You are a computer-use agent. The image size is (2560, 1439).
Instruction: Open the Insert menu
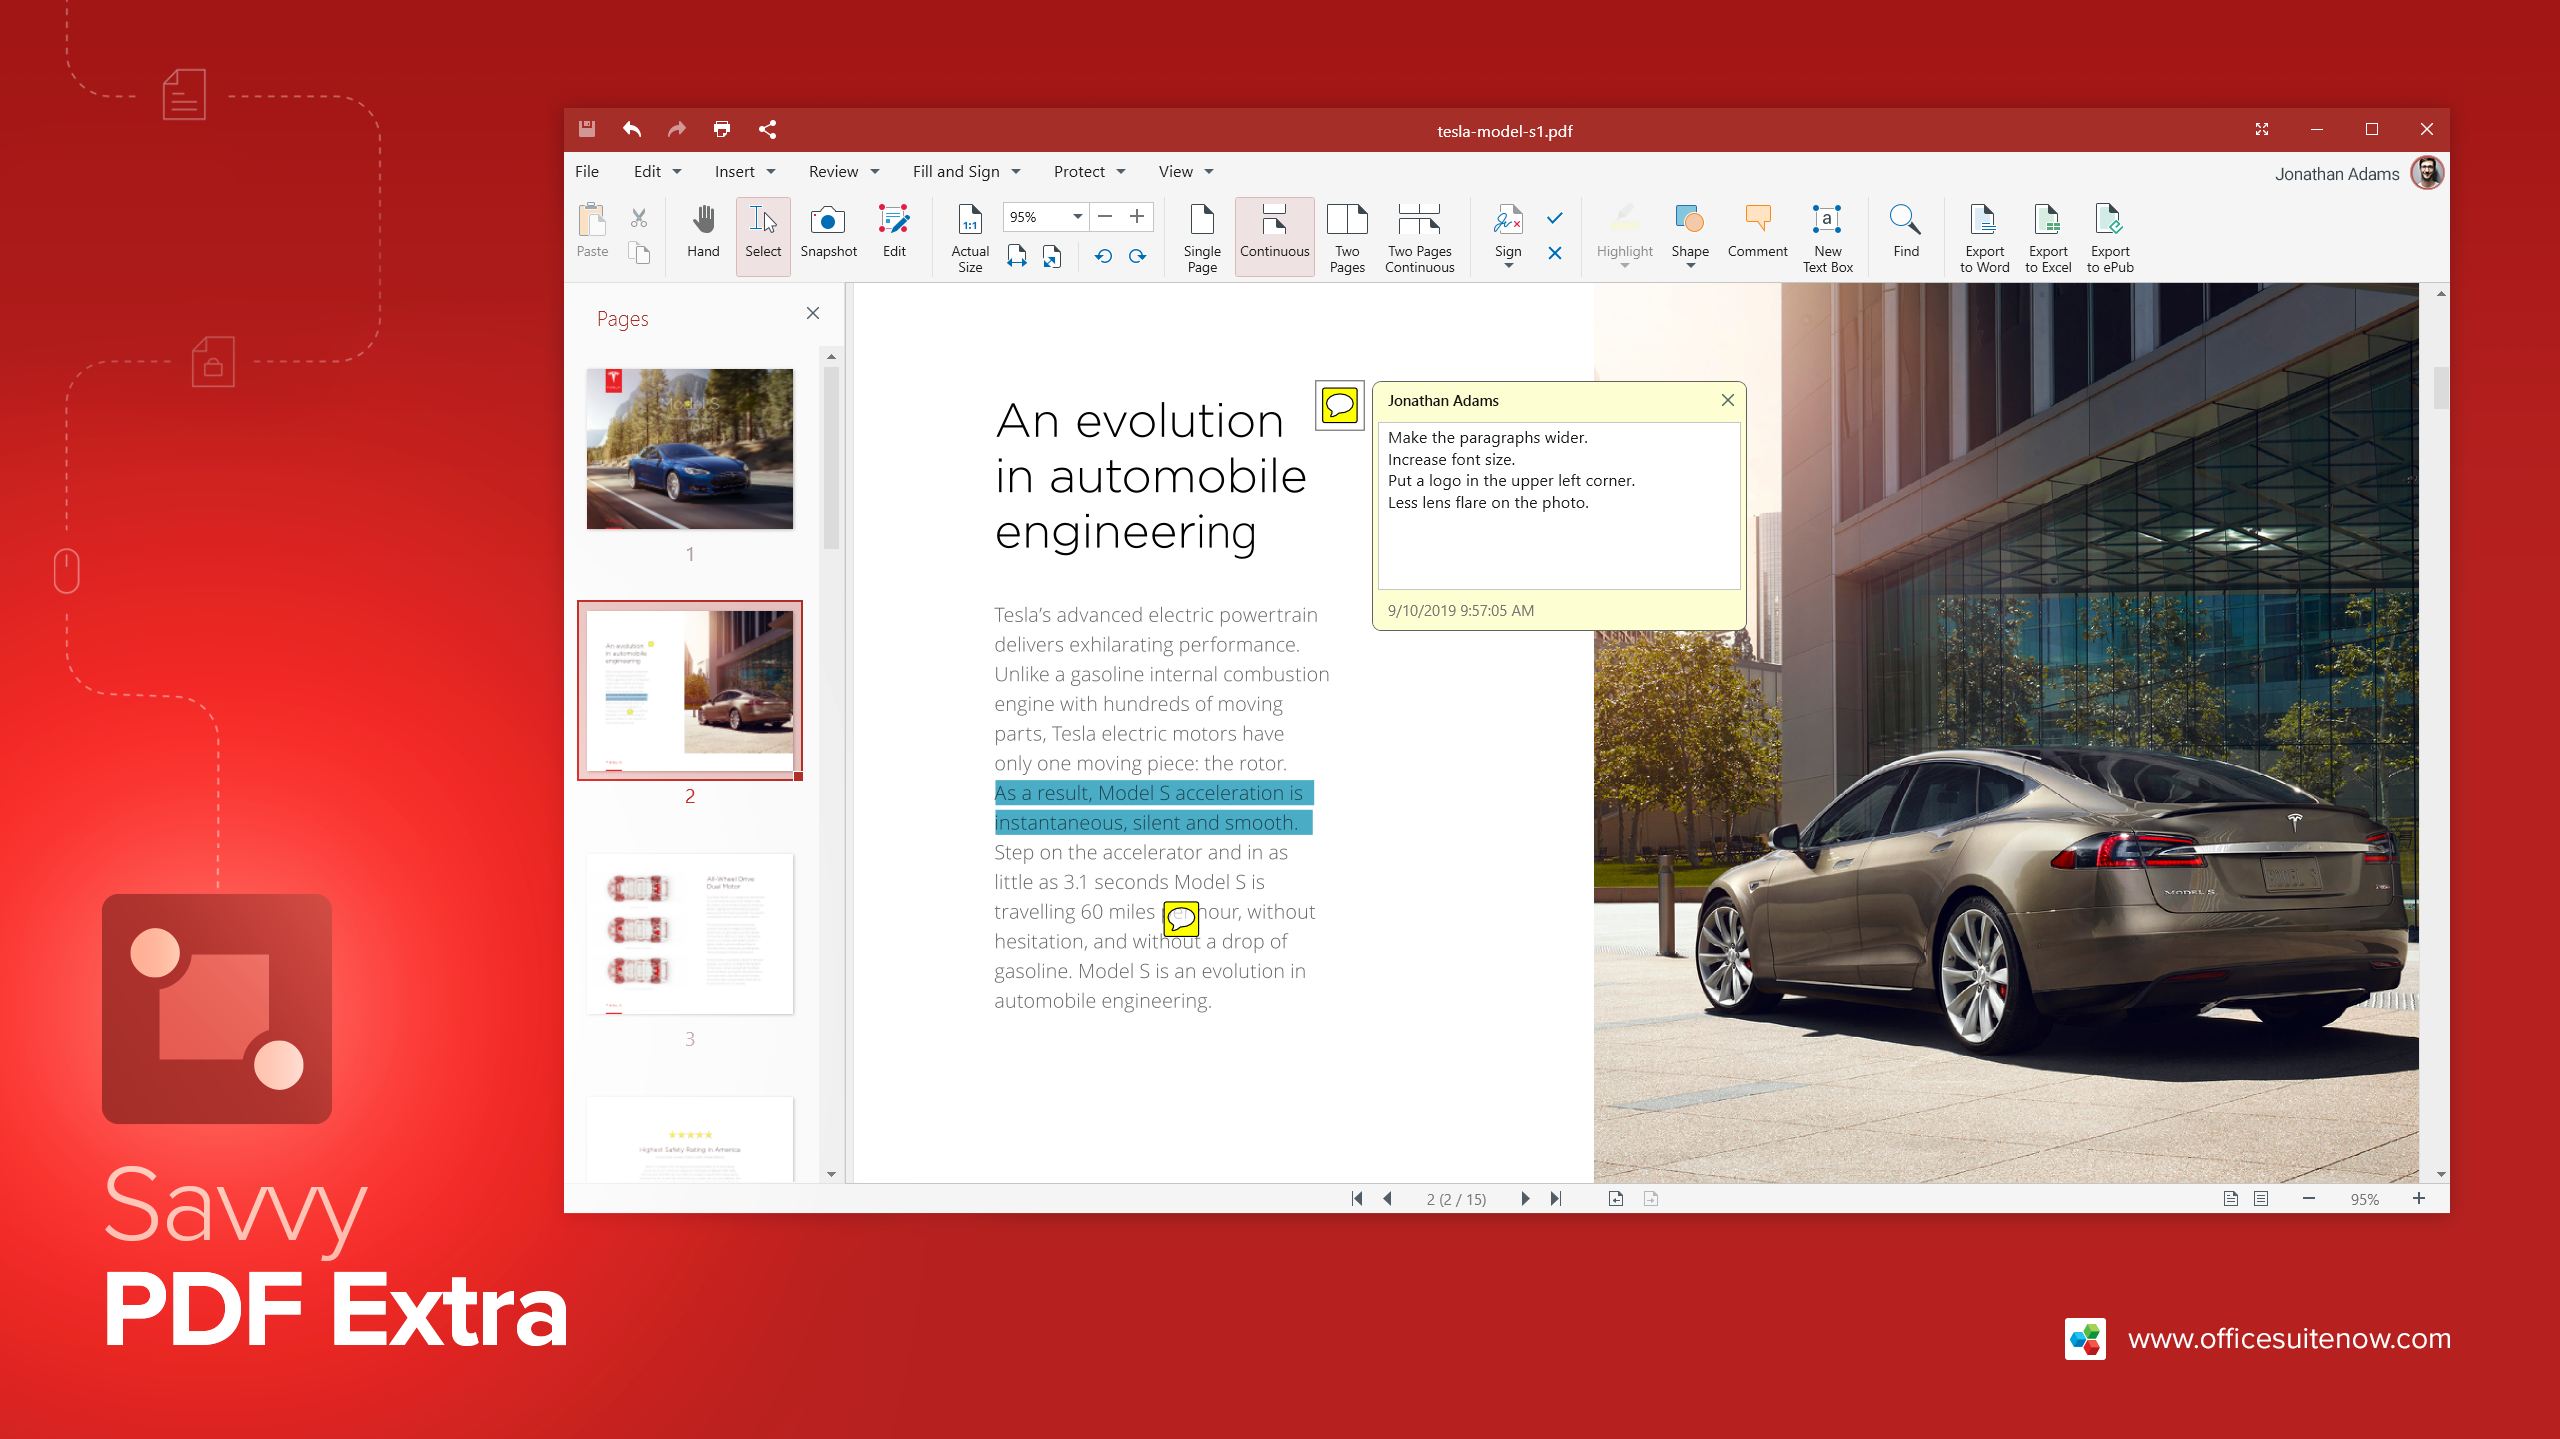pos(745,172)
